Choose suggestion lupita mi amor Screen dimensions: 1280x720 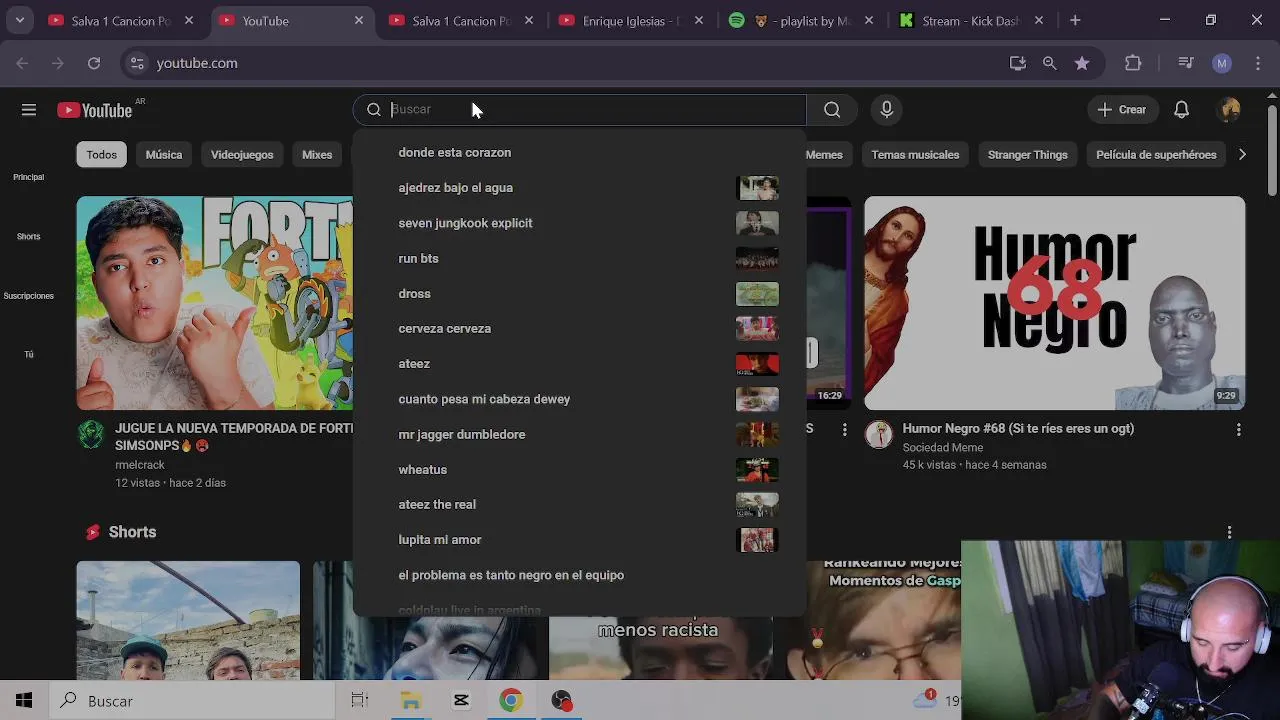coord(579,540)
